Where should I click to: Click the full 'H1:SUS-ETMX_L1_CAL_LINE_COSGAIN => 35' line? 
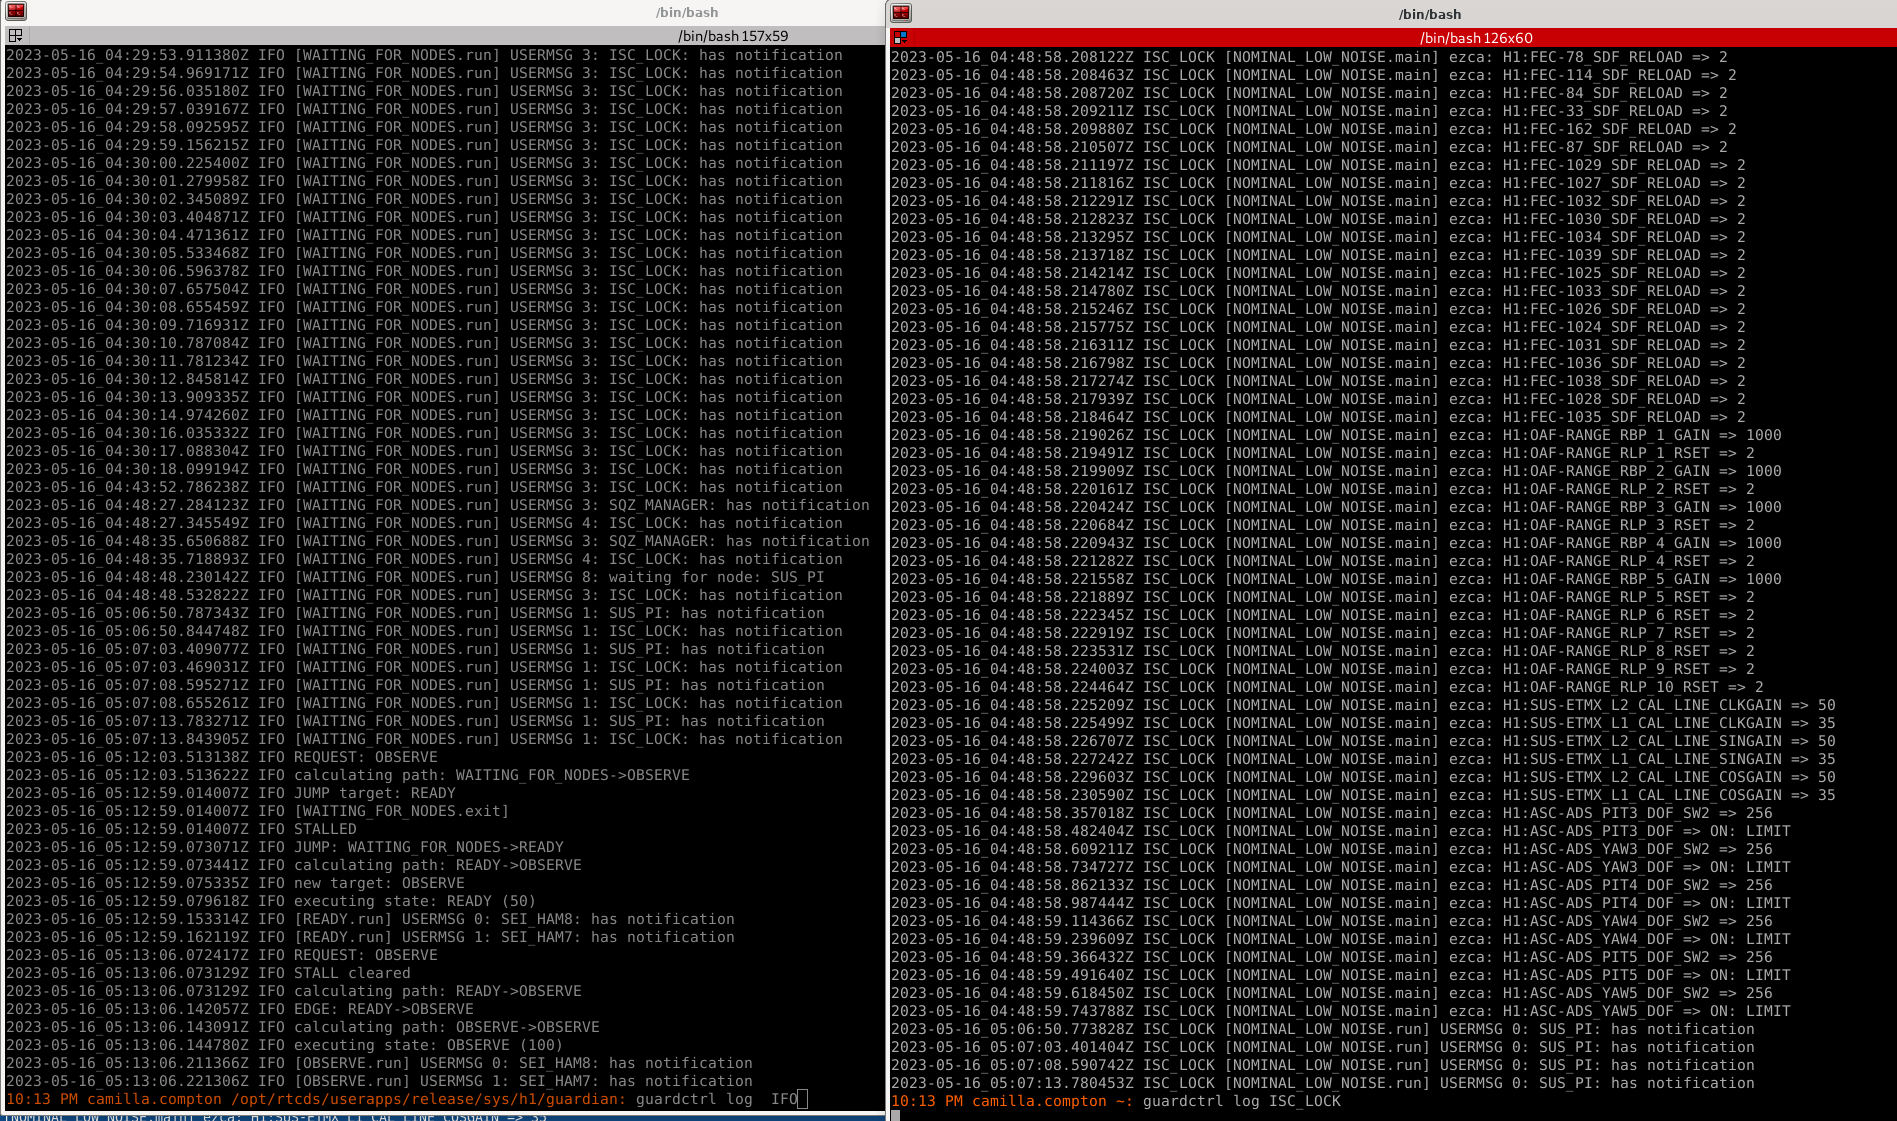(x=1363, y=795)
